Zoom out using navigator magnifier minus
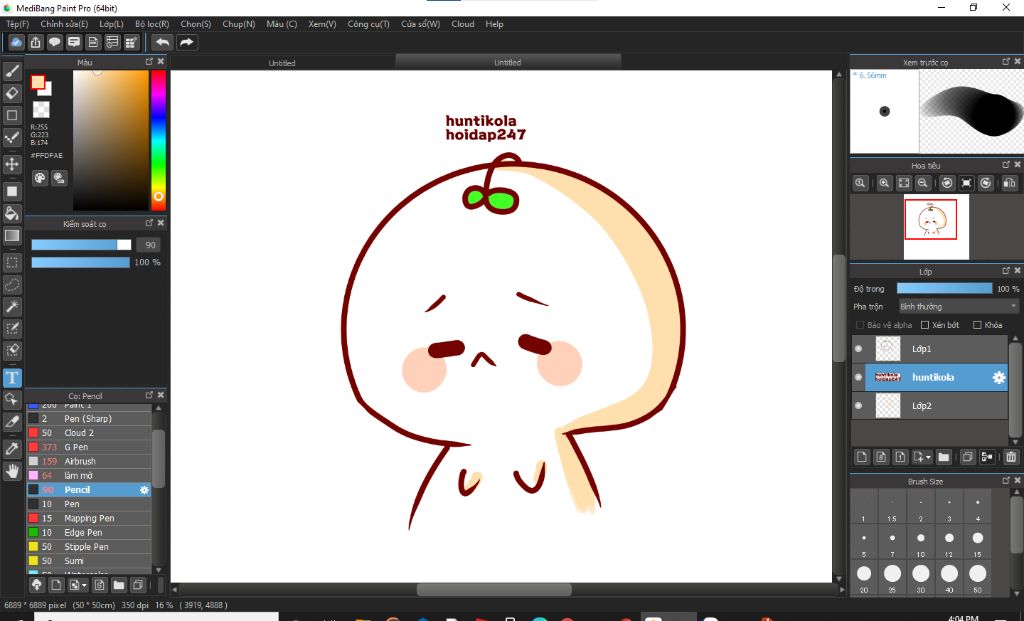Image resolution: width=1024 pixels, height=621 pixels. (923, 183)
